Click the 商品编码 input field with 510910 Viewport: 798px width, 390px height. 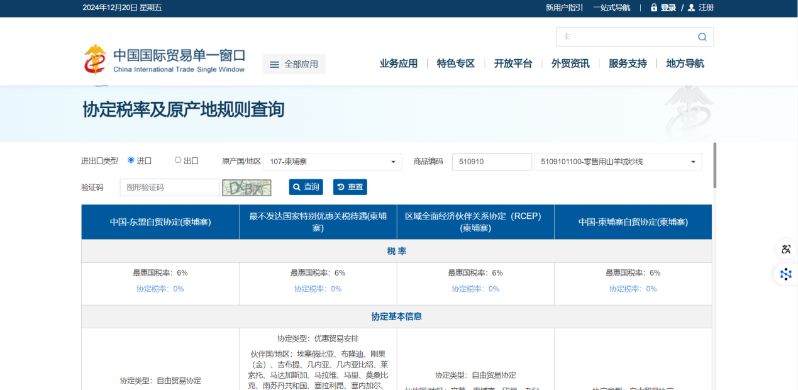pos(492,162)
